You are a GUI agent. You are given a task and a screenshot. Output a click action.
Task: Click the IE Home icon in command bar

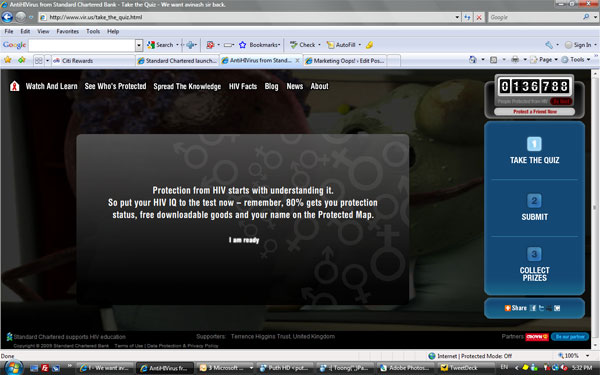[x=473, y=59]
